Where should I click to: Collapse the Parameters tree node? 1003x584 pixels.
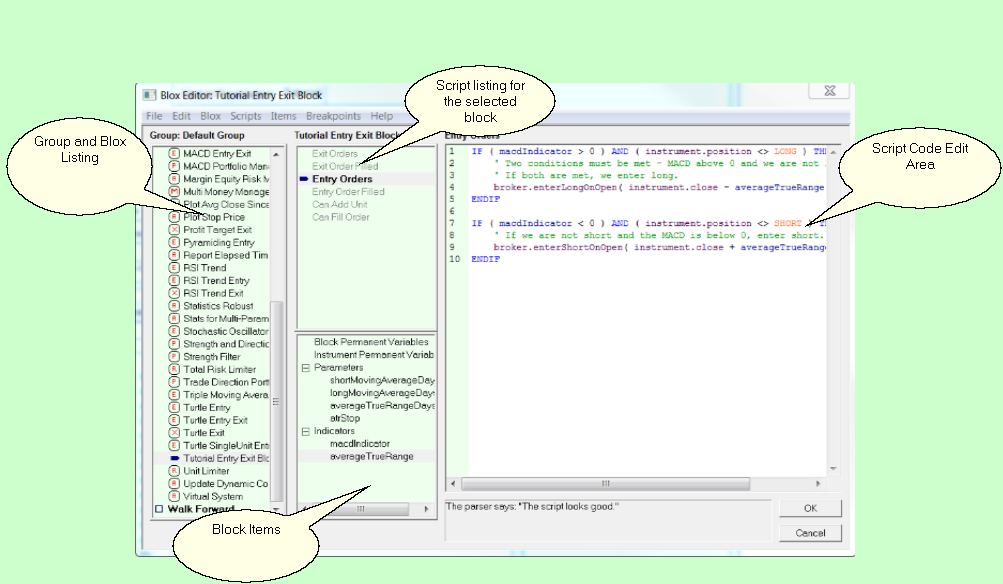click(x=306, y=368)
